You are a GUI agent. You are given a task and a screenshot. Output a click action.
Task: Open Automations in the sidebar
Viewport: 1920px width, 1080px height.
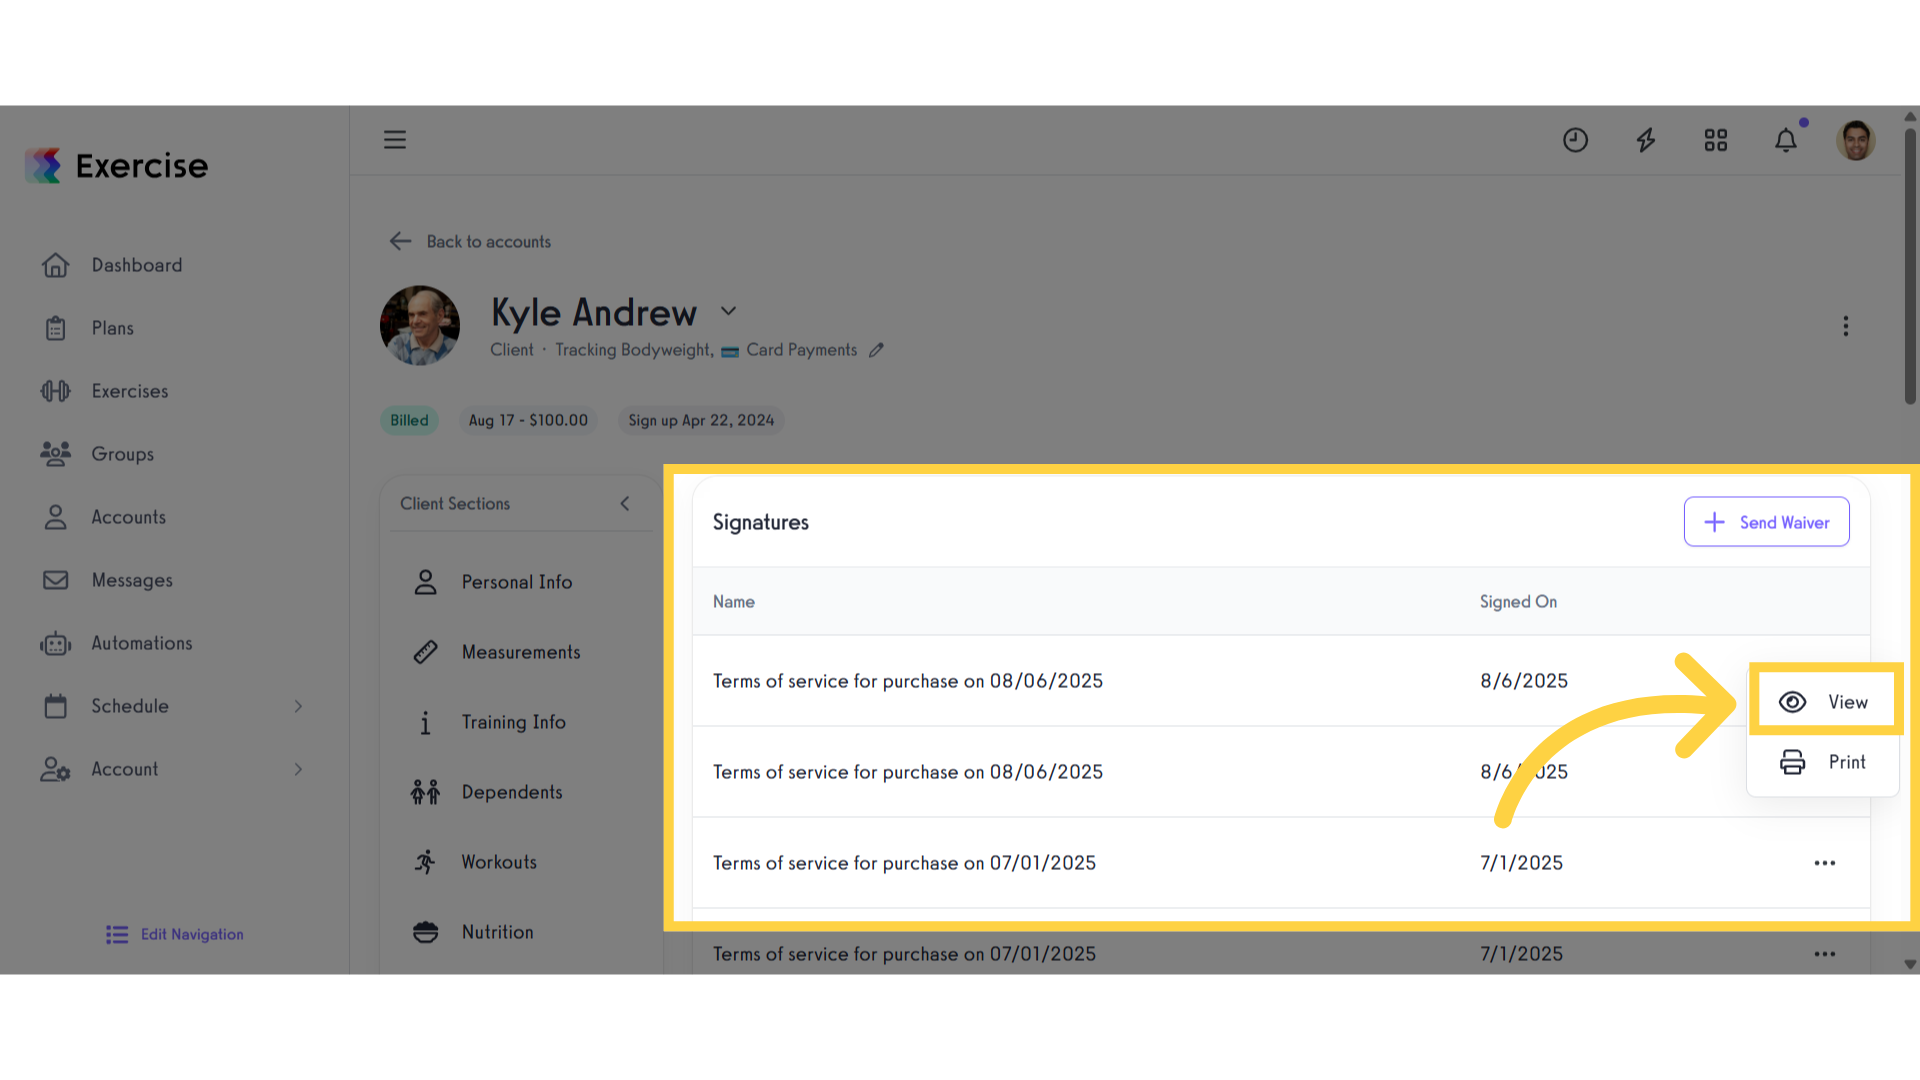142,643
